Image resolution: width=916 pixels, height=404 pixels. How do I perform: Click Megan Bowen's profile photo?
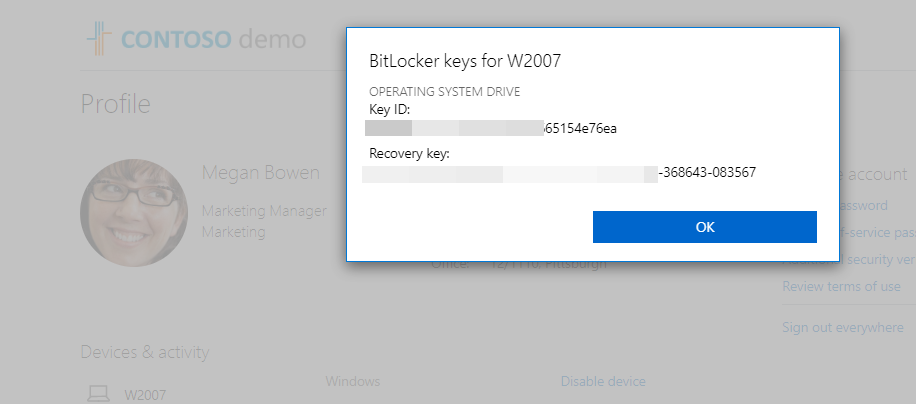(x=134, y=213)
